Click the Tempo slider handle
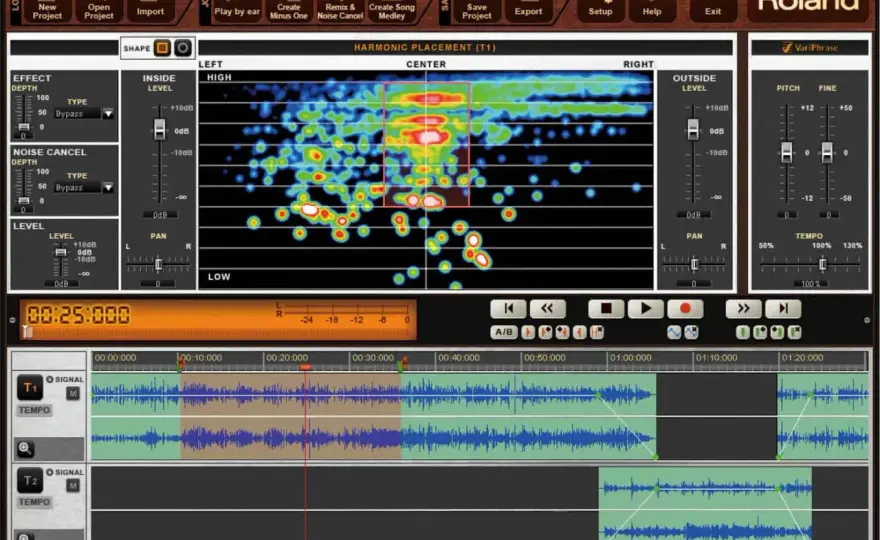This screenshot has width=880, height=540. 823,263
